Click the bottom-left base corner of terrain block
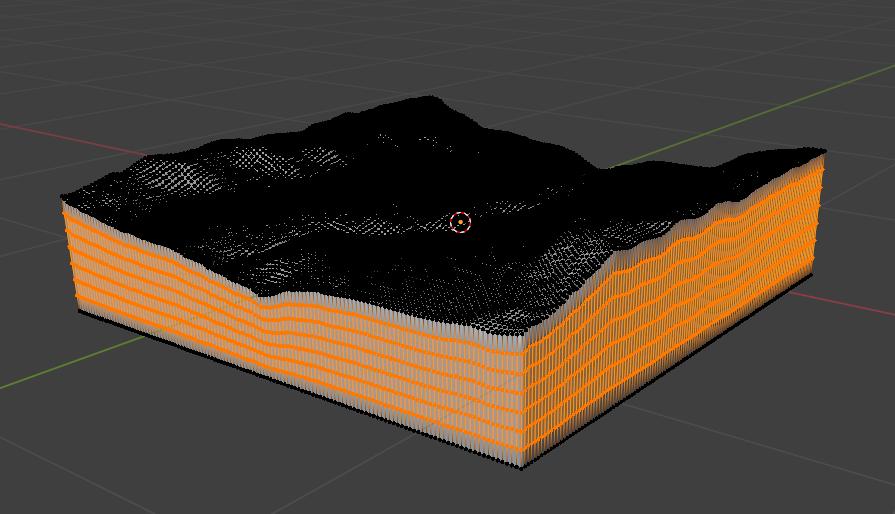The image size is (895, 514). (x=80, y=311)
